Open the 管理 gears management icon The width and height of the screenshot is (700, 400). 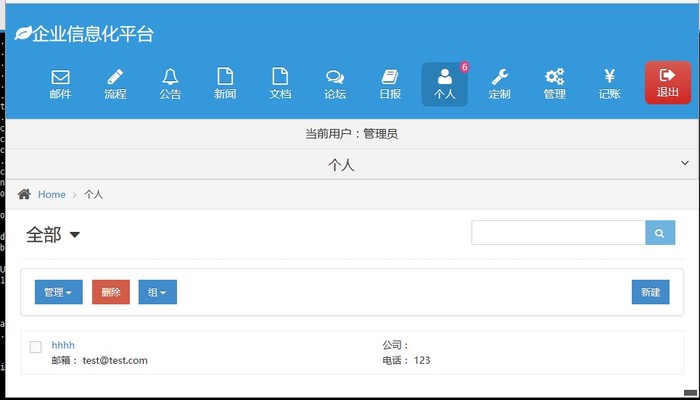554,84
